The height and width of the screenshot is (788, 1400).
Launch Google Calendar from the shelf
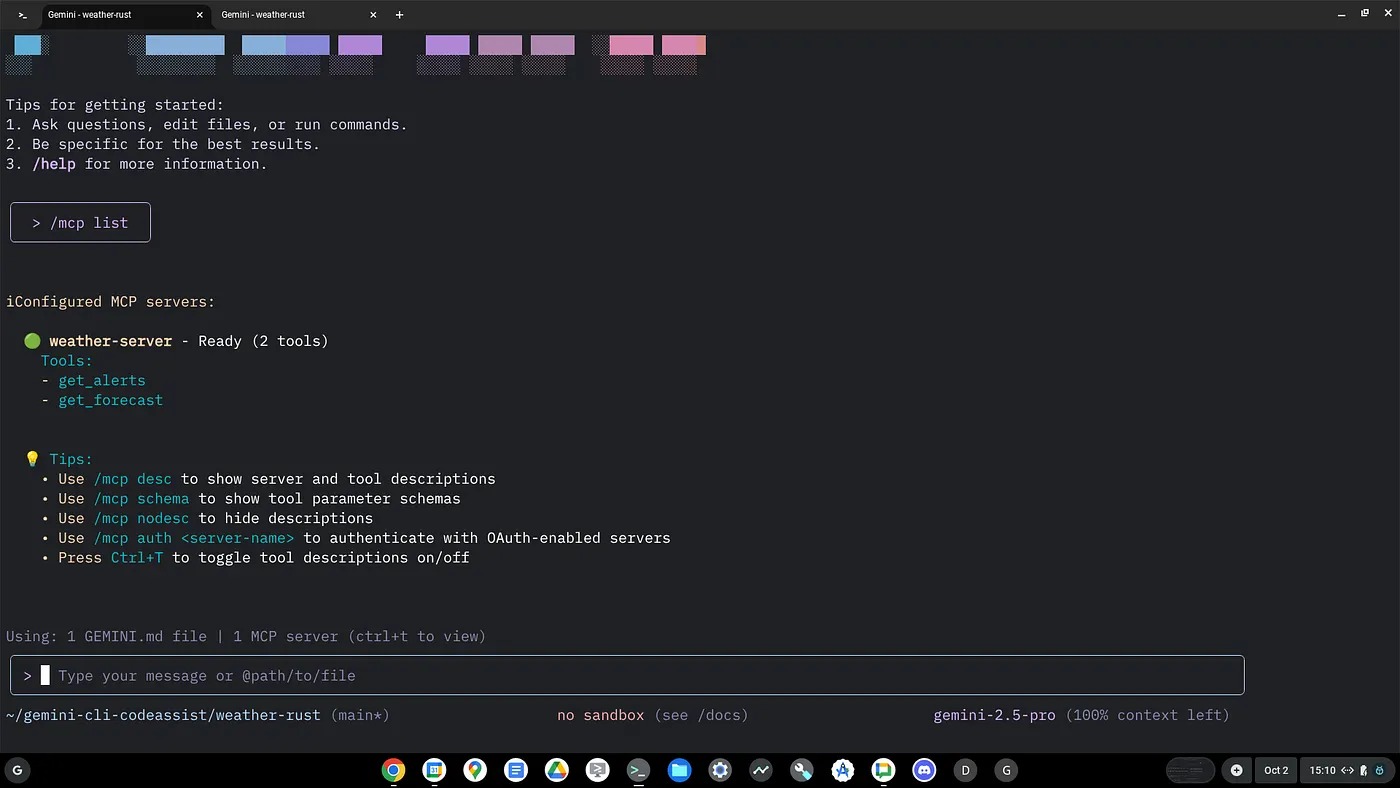[434, 770]
